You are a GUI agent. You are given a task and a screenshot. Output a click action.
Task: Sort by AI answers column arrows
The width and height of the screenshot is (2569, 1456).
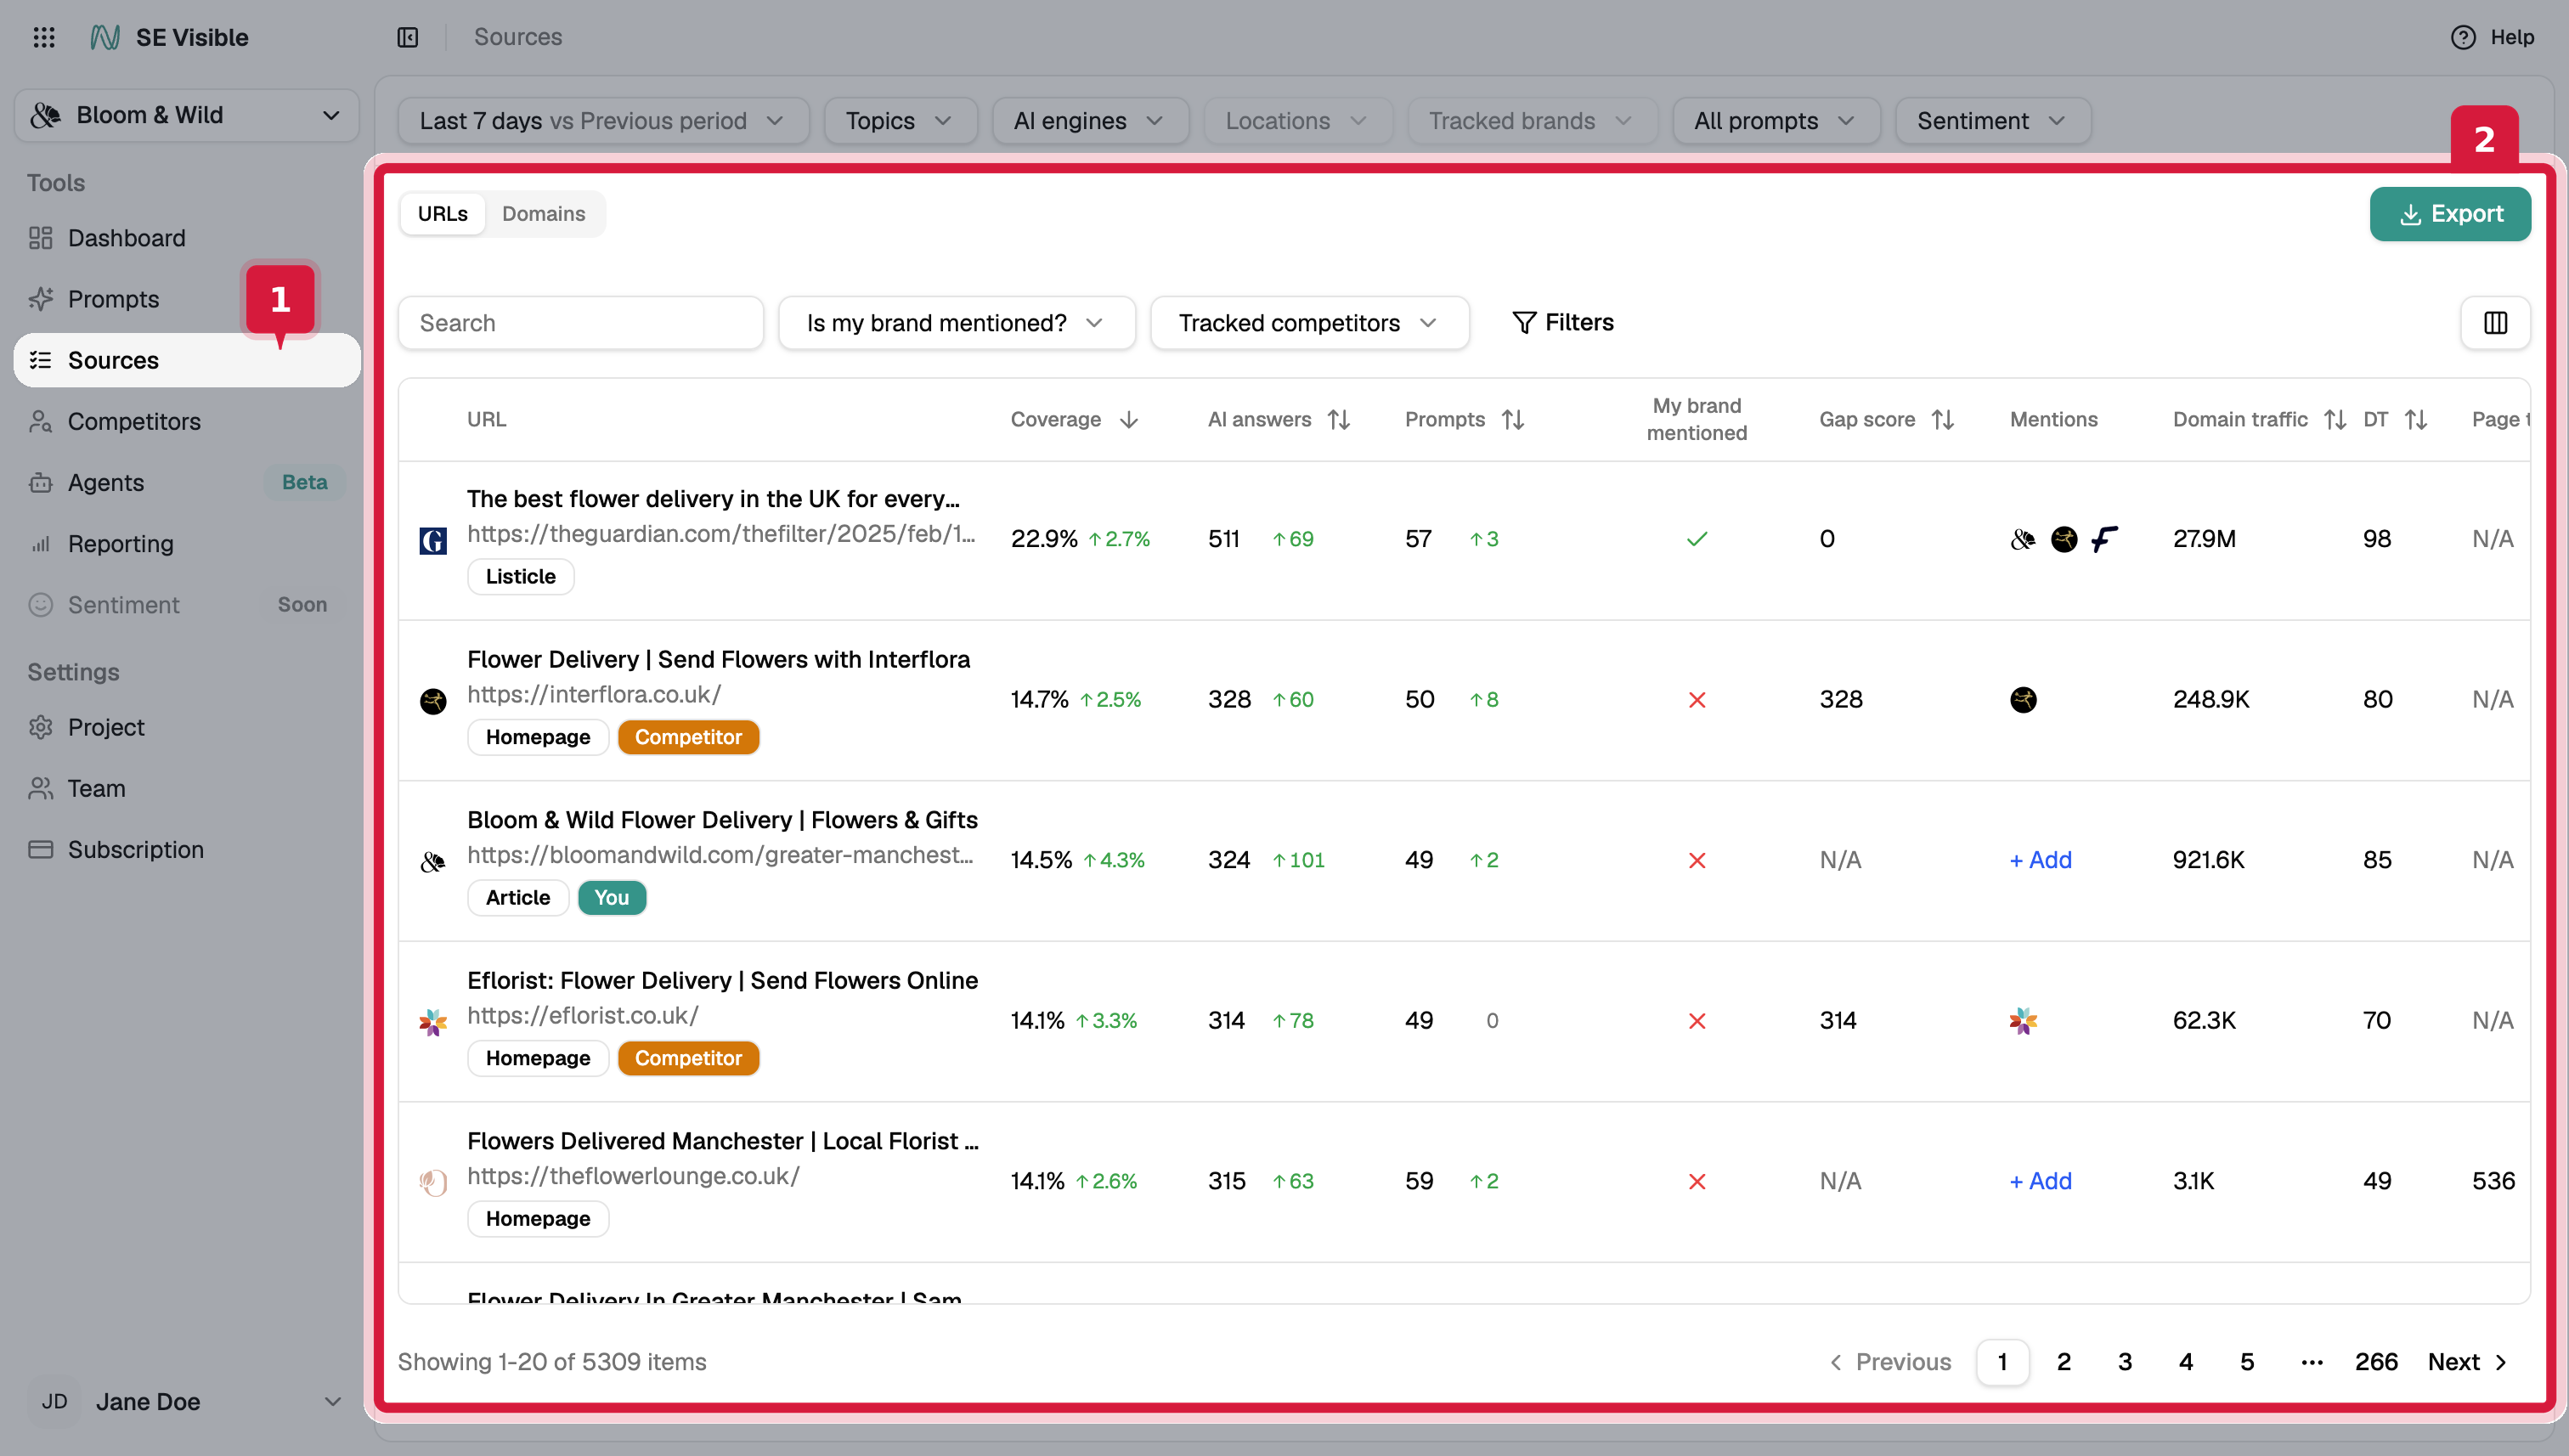[1339, 420]
